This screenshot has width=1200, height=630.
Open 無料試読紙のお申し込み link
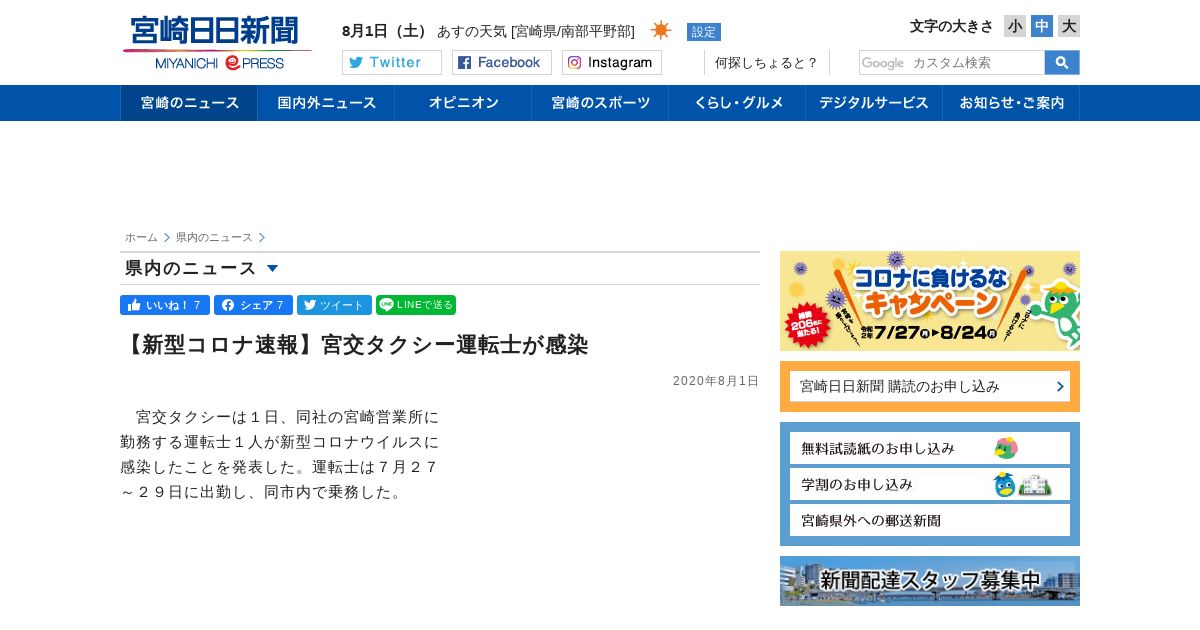[x=930, y=448]
